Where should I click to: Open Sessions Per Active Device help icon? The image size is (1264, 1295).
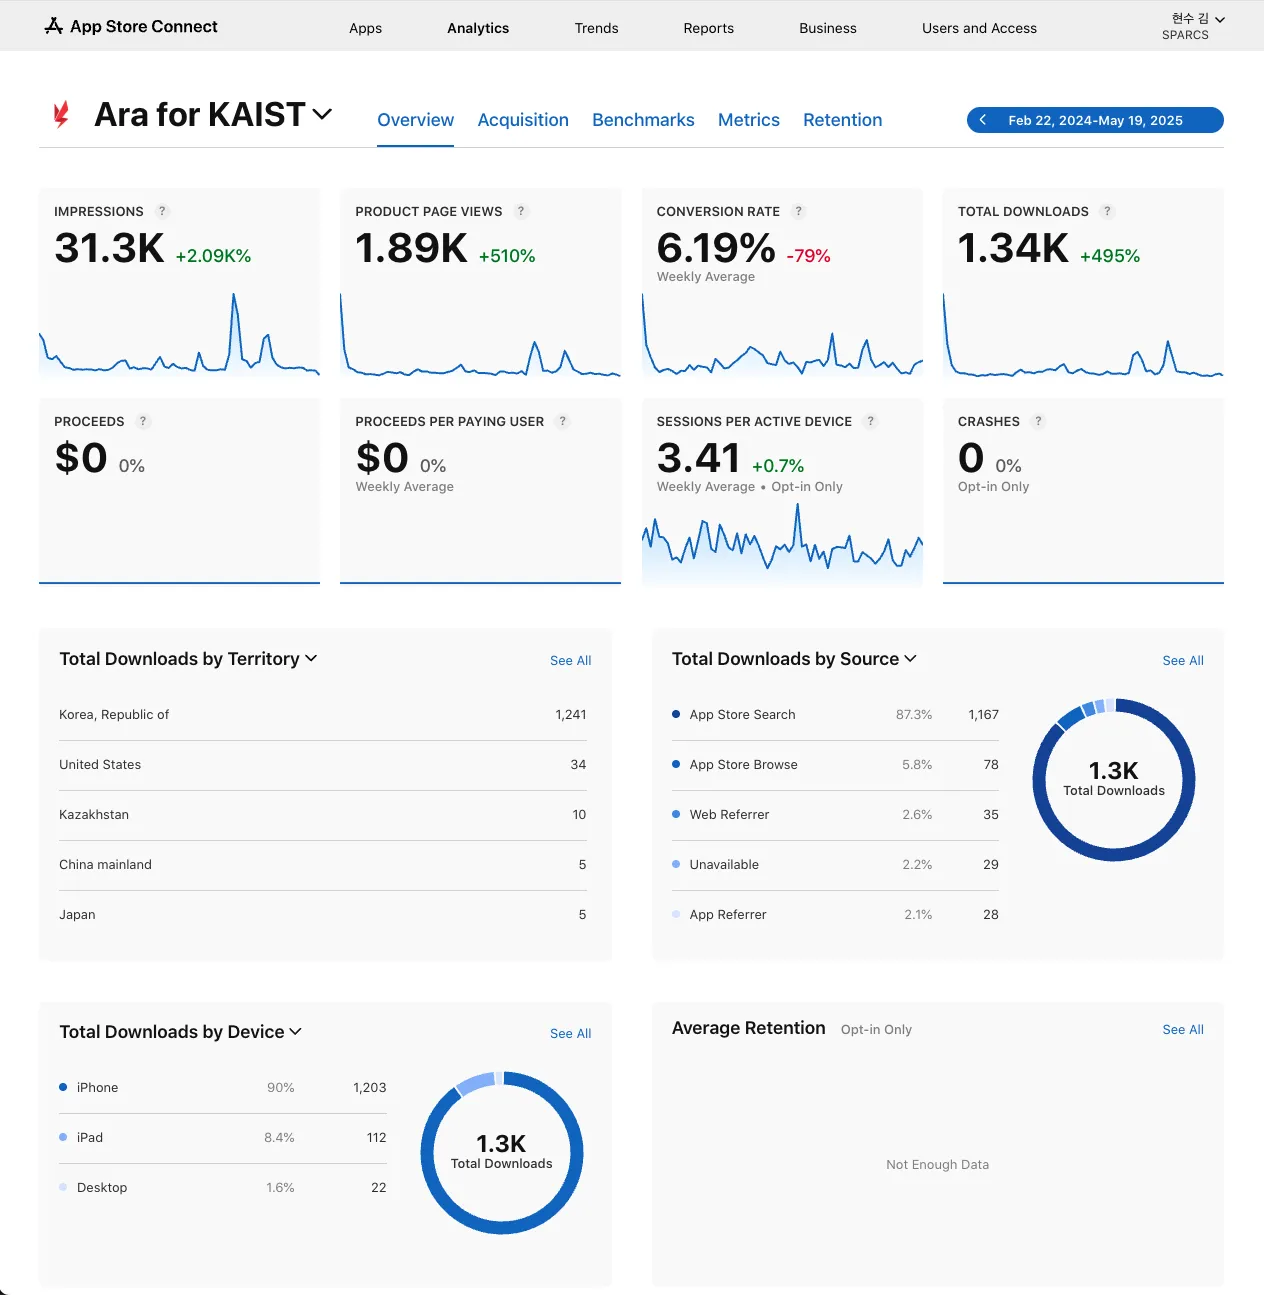pos(871,421)
